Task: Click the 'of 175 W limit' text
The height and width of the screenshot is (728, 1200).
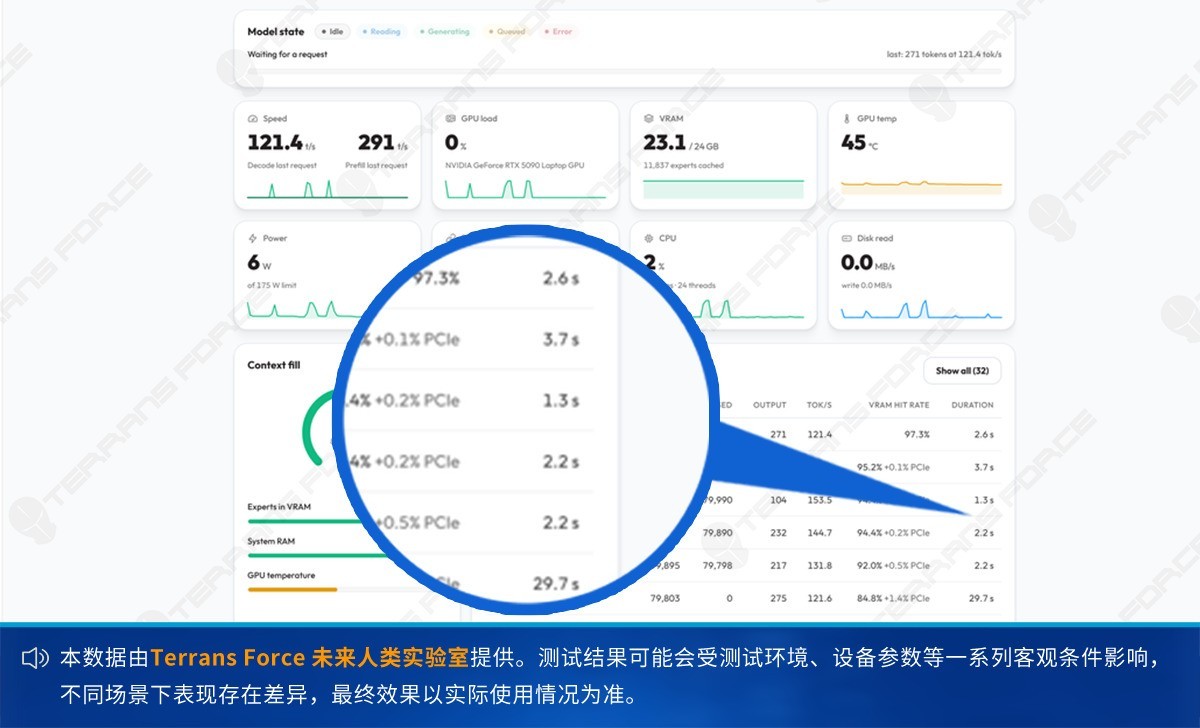Action: [x=273, y=285]
